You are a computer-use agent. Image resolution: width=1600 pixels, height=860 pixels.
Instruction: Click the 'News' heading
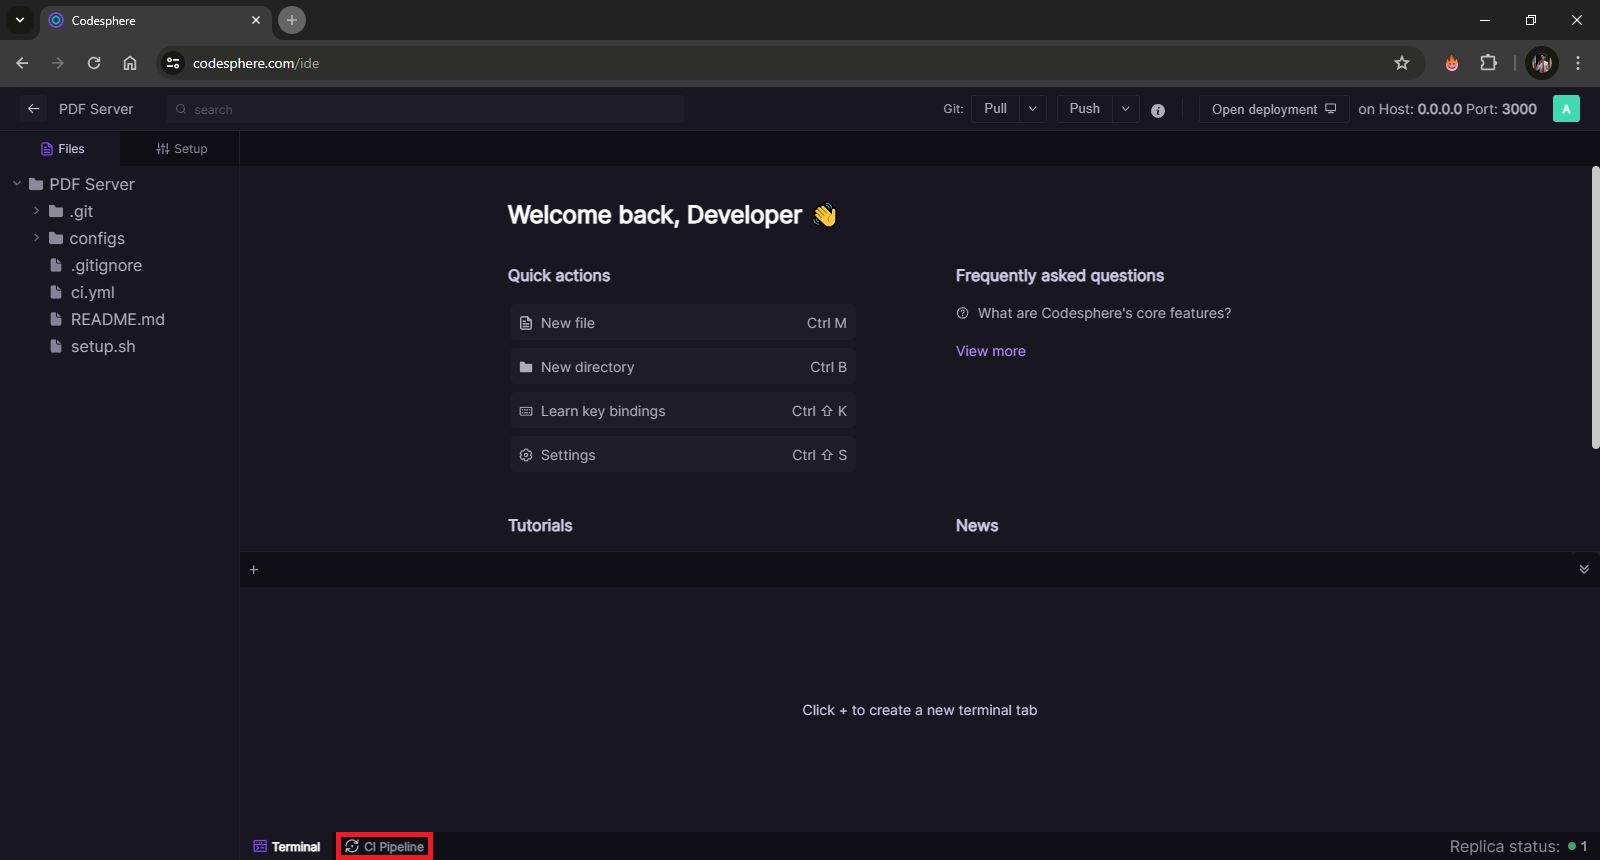coord(977,526)
